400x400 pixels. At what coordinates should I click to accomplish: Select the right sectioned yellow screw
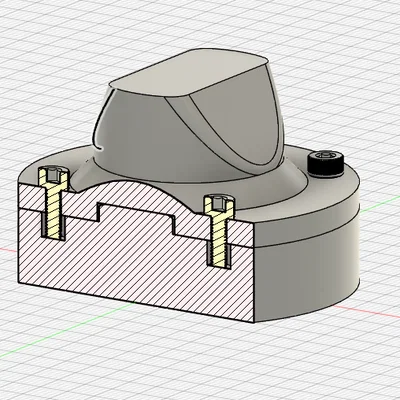[219, 230]
